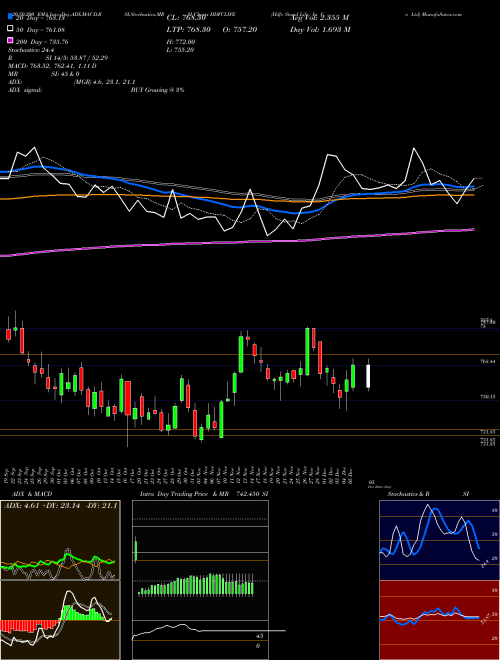Viewport: 500px width, 660px height.
Task: Click the 'MACD: 763.52, 762.41, 1.11 D' line
Action: click(x=52, y=66)
